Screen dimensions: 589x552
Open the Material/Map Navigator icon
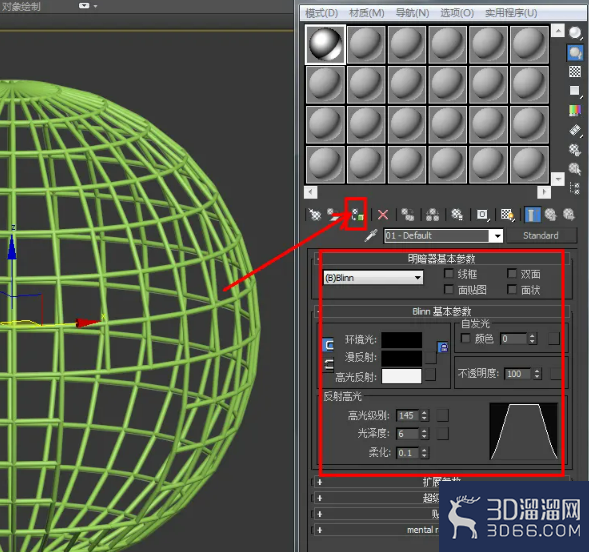coord(575,188)
